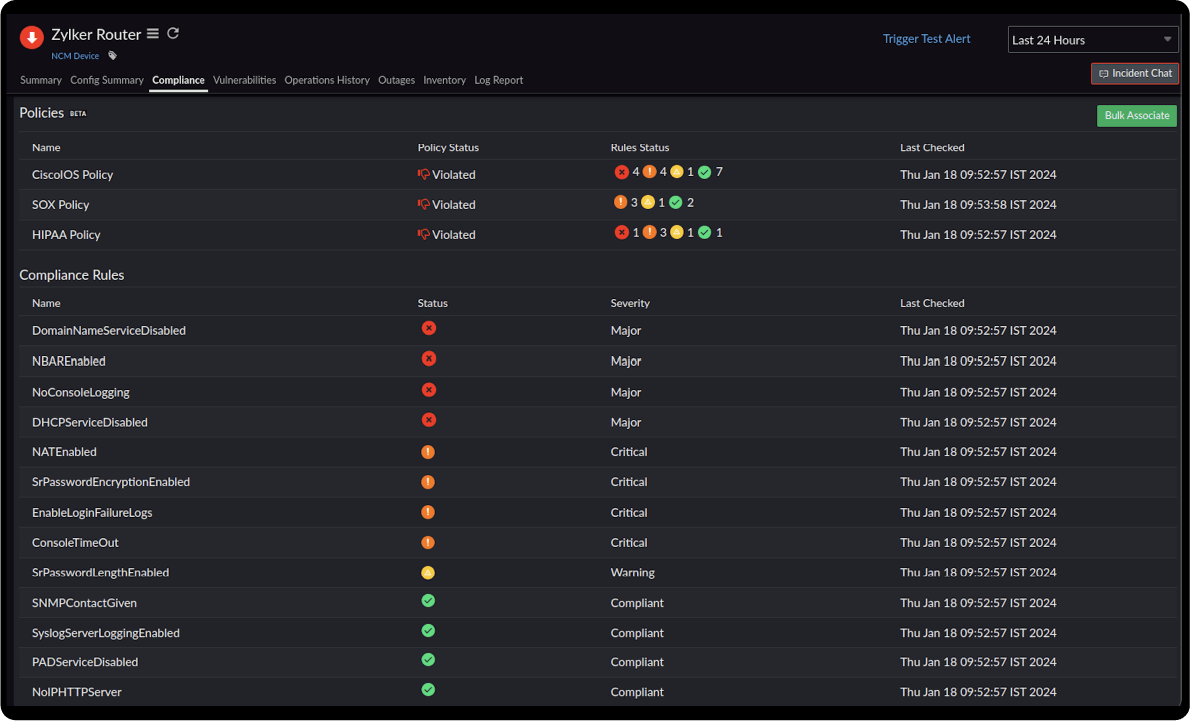
Task: Open the HIPAA Policy row
Action: [66, 234]
